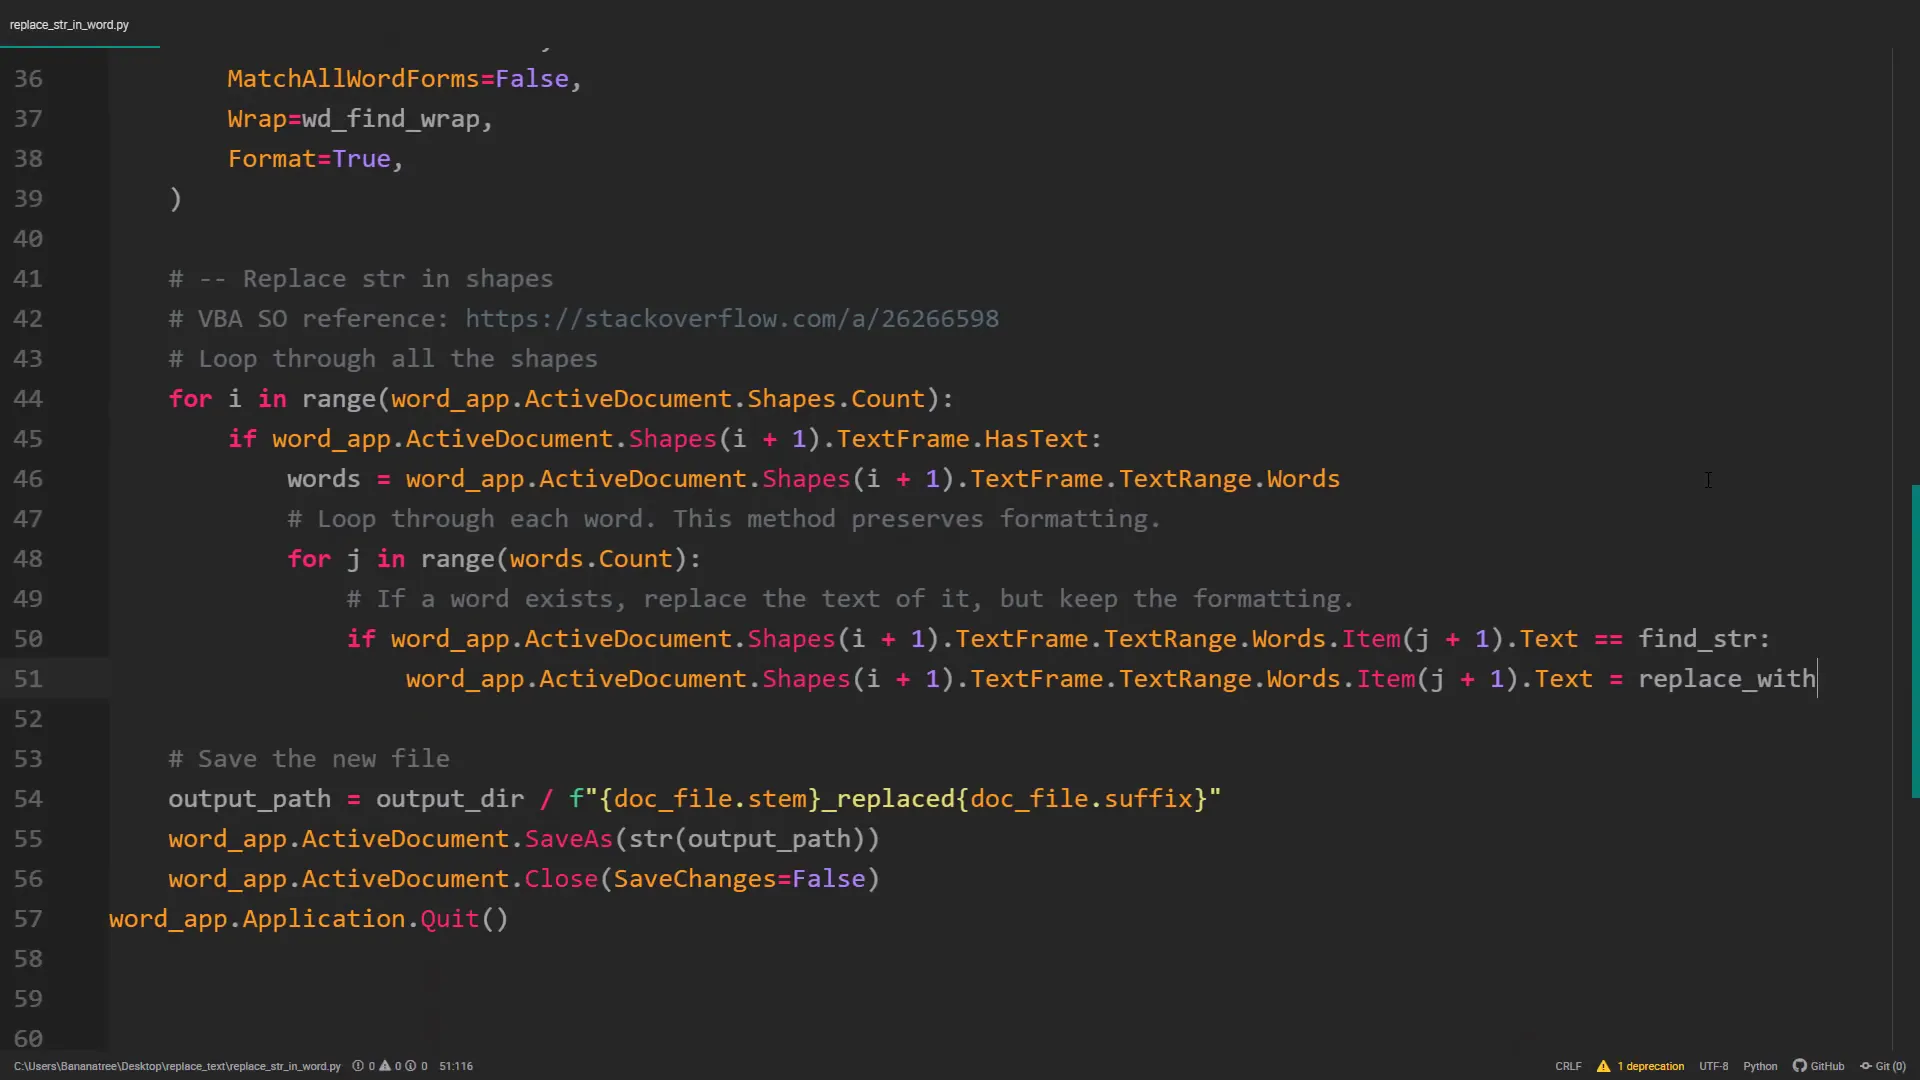Image resolution: width=1920 pixels, height=1080 pixels.
Task: Click the GitHub octocat icon
Action: pyautogui.click(x=1799, y=1066)
